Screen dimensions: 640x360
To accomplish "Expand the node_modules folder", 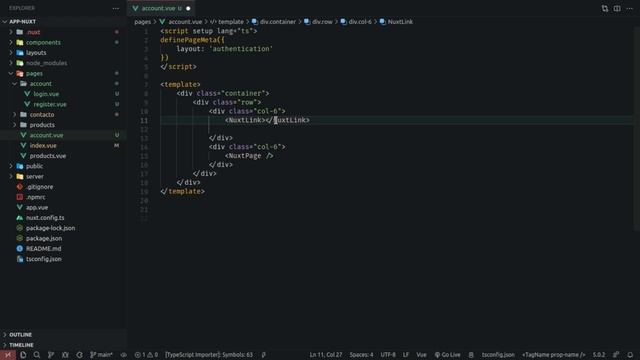I will coord(11,63).
